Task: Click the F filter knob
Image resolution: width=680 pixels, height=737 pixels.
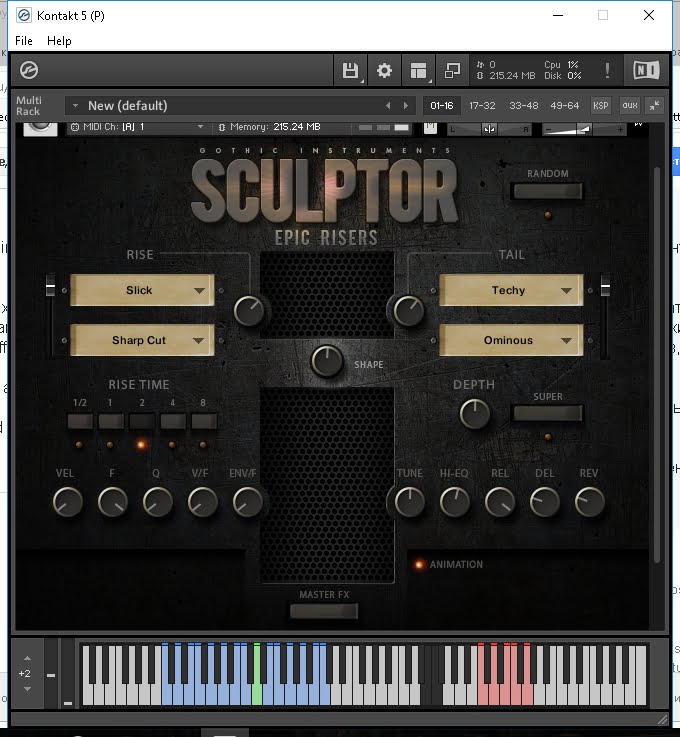Action: [x=112, y=502]
